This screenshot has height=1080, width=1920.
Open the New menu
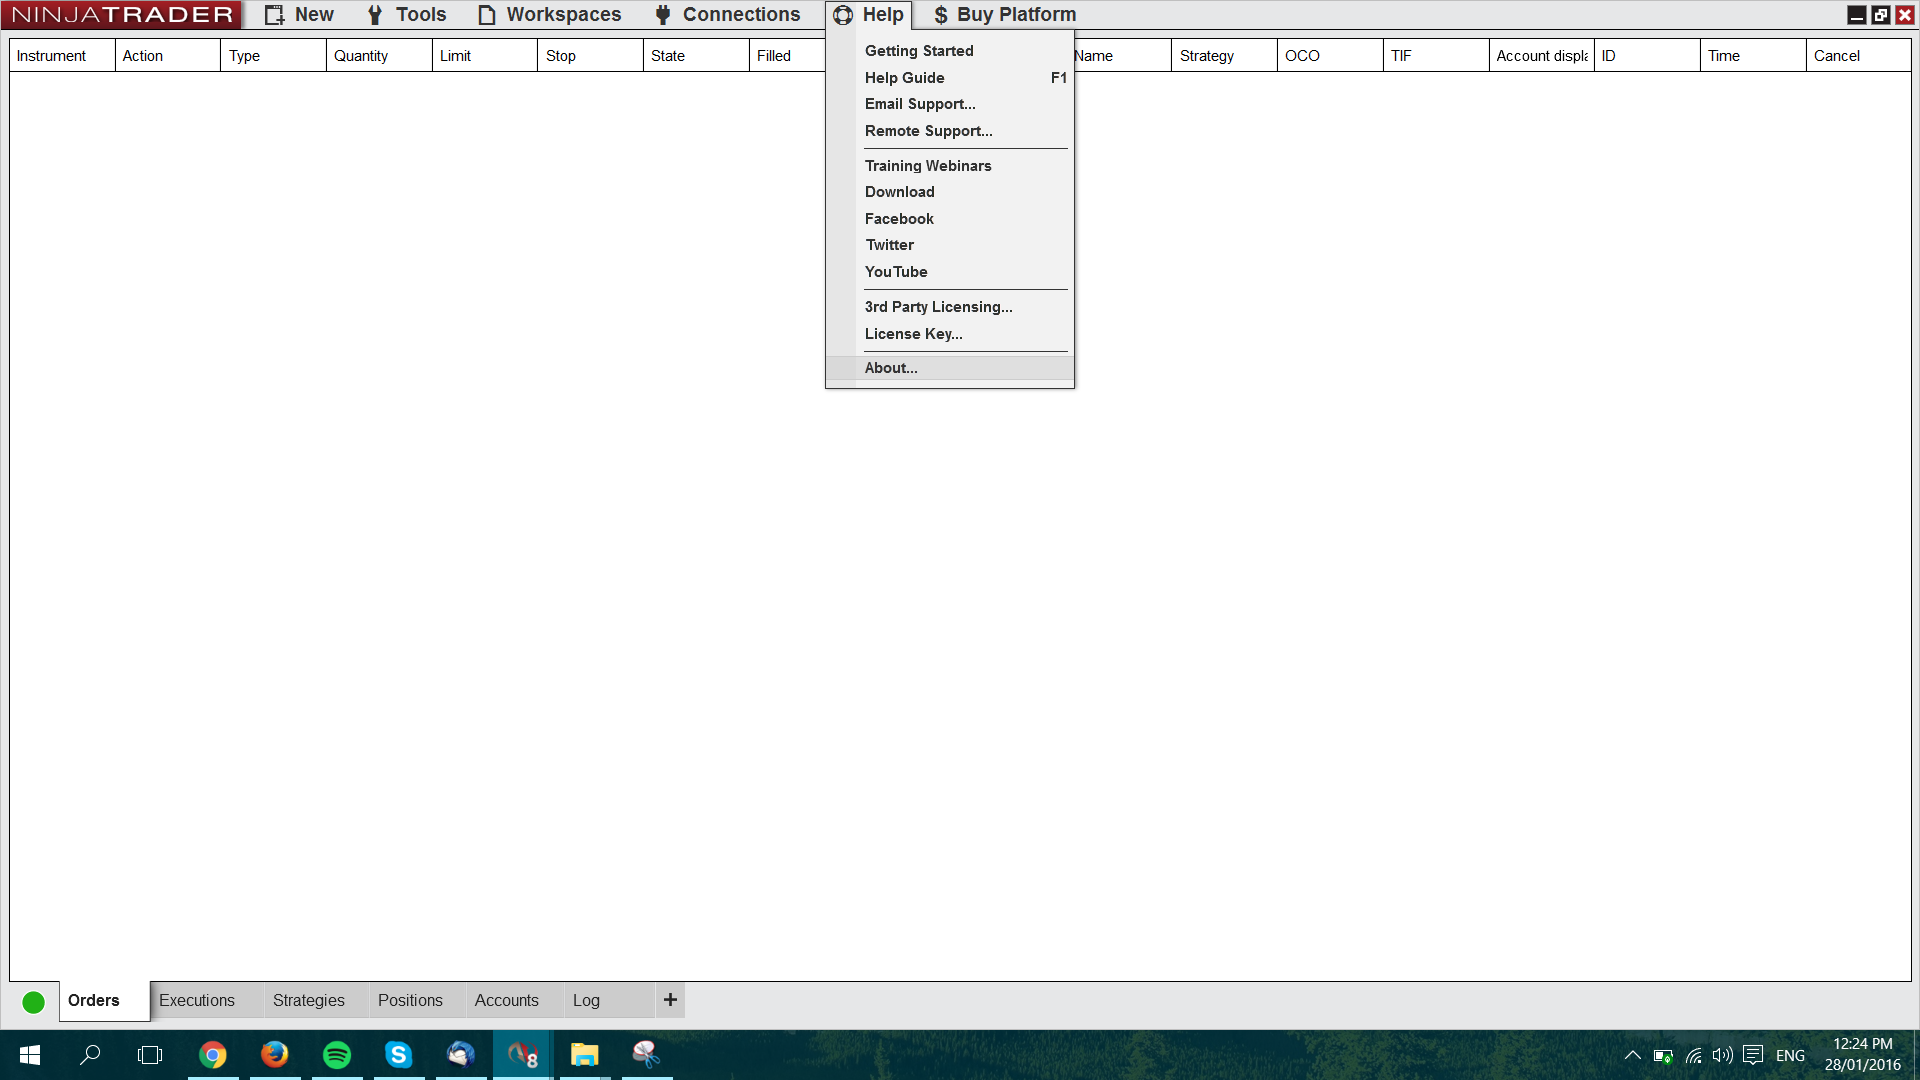click(x=299, y=15)
